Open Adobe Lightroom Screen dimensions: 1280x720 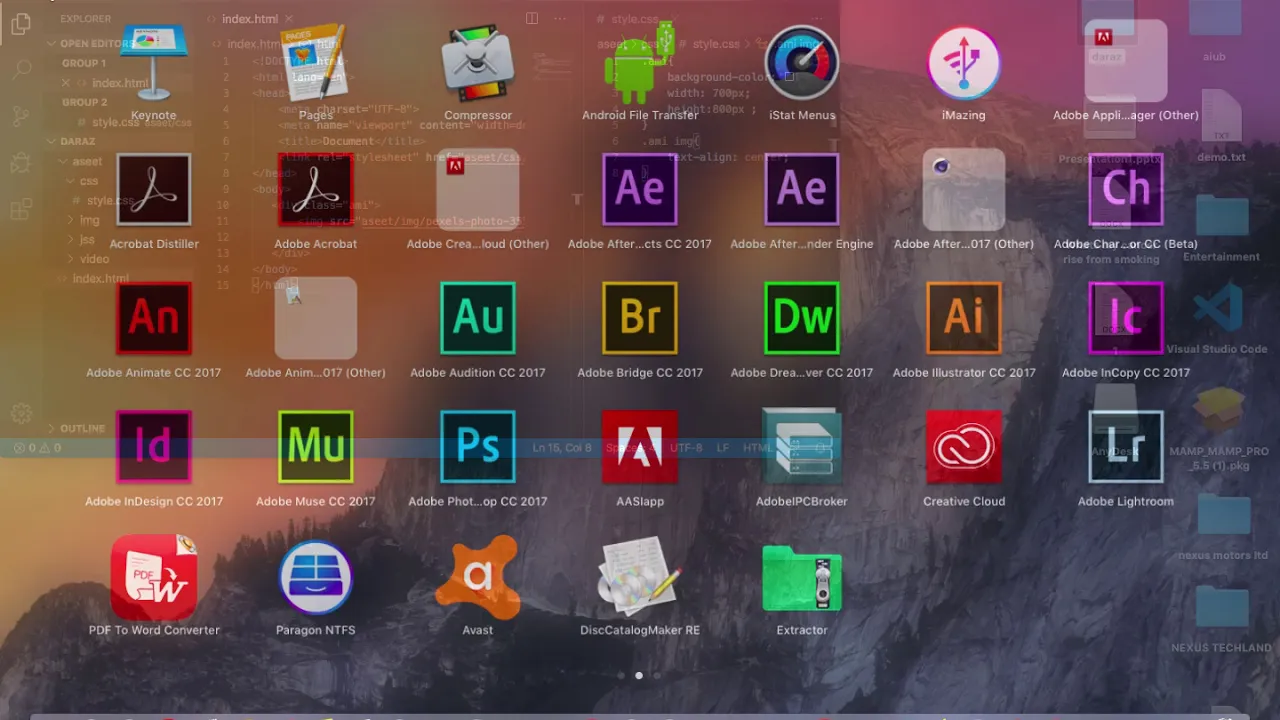click(1126, 447)
